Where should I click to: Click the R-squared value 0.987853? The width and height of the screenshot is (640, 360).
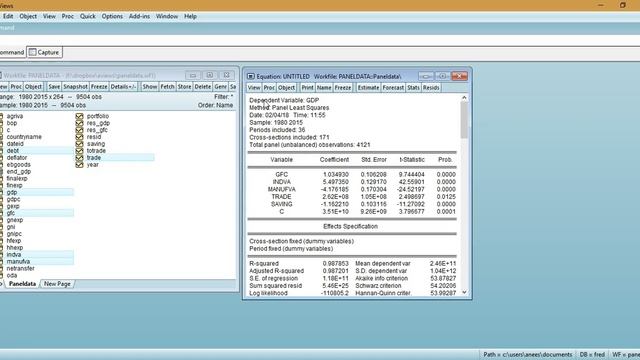click(x=336, y=264)
